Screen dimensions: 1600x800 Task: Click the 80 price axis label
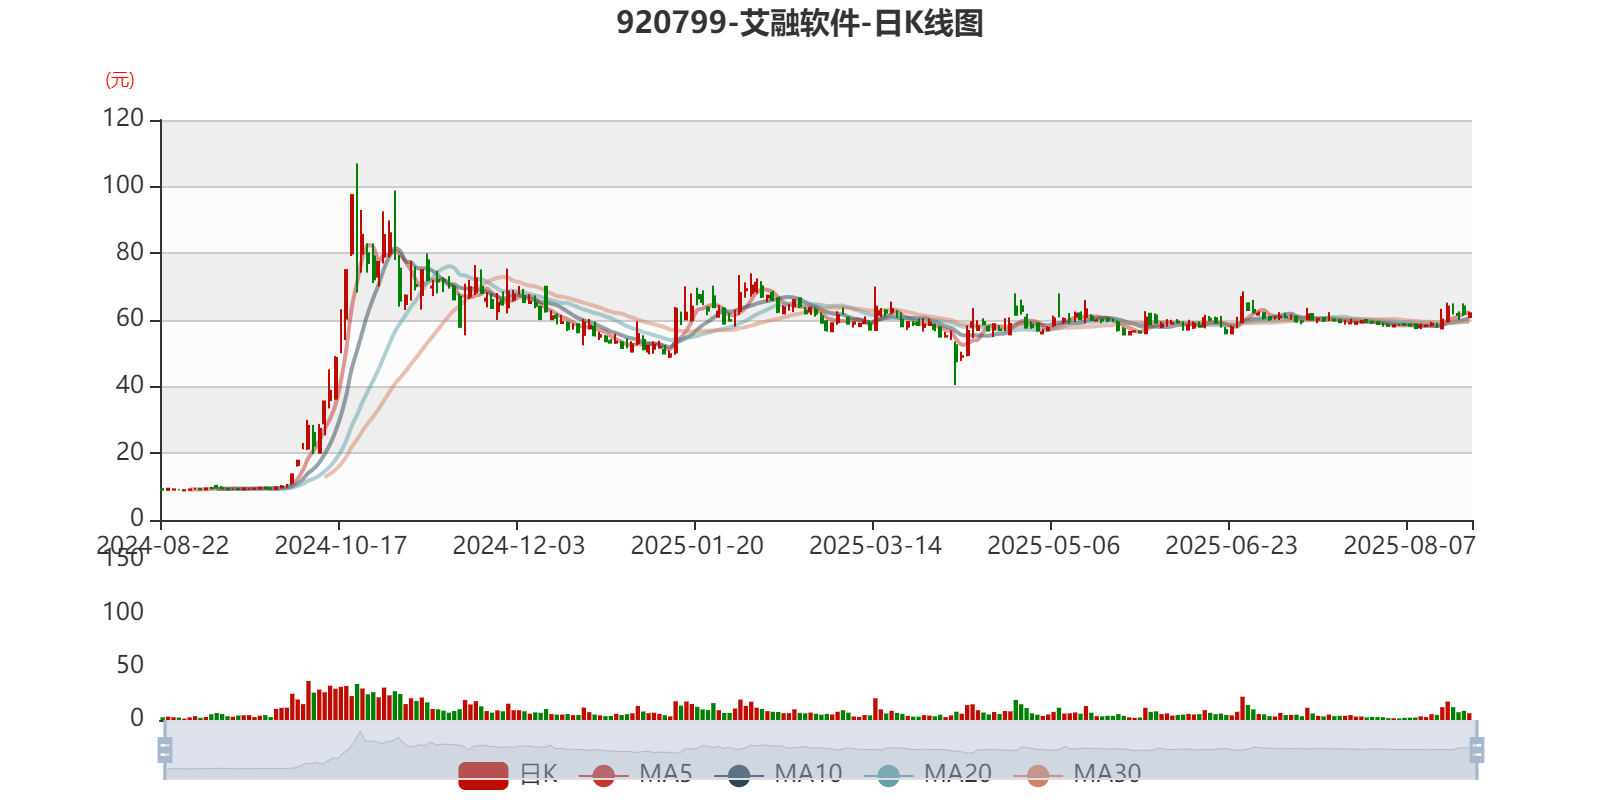[130, 252]
